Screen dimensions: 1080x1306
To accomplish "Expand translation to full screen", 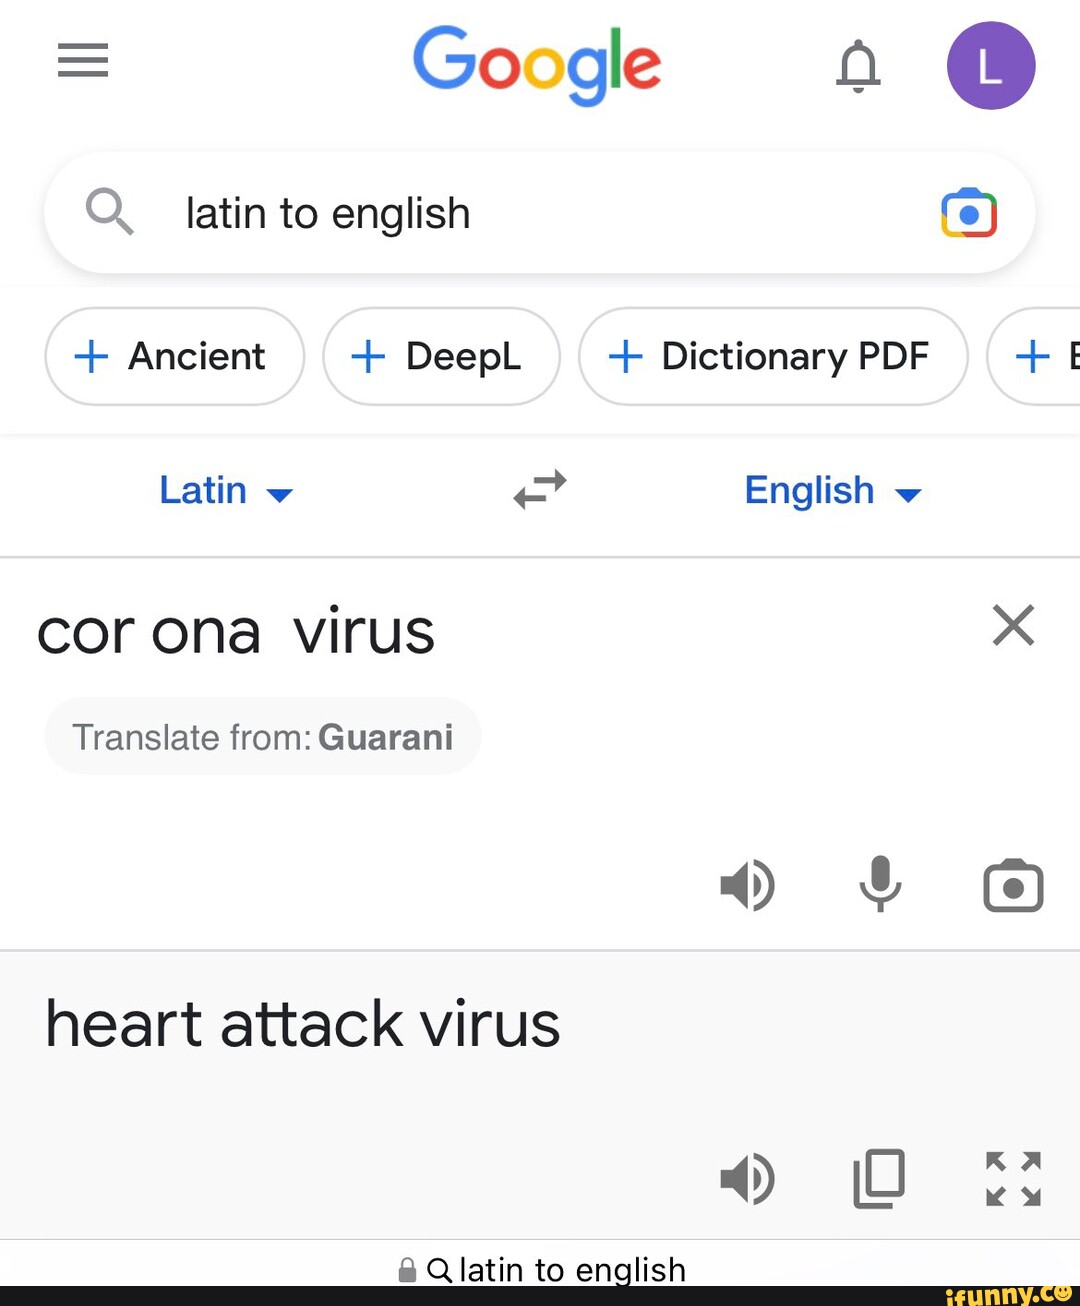I will tap(1013, 1178).
